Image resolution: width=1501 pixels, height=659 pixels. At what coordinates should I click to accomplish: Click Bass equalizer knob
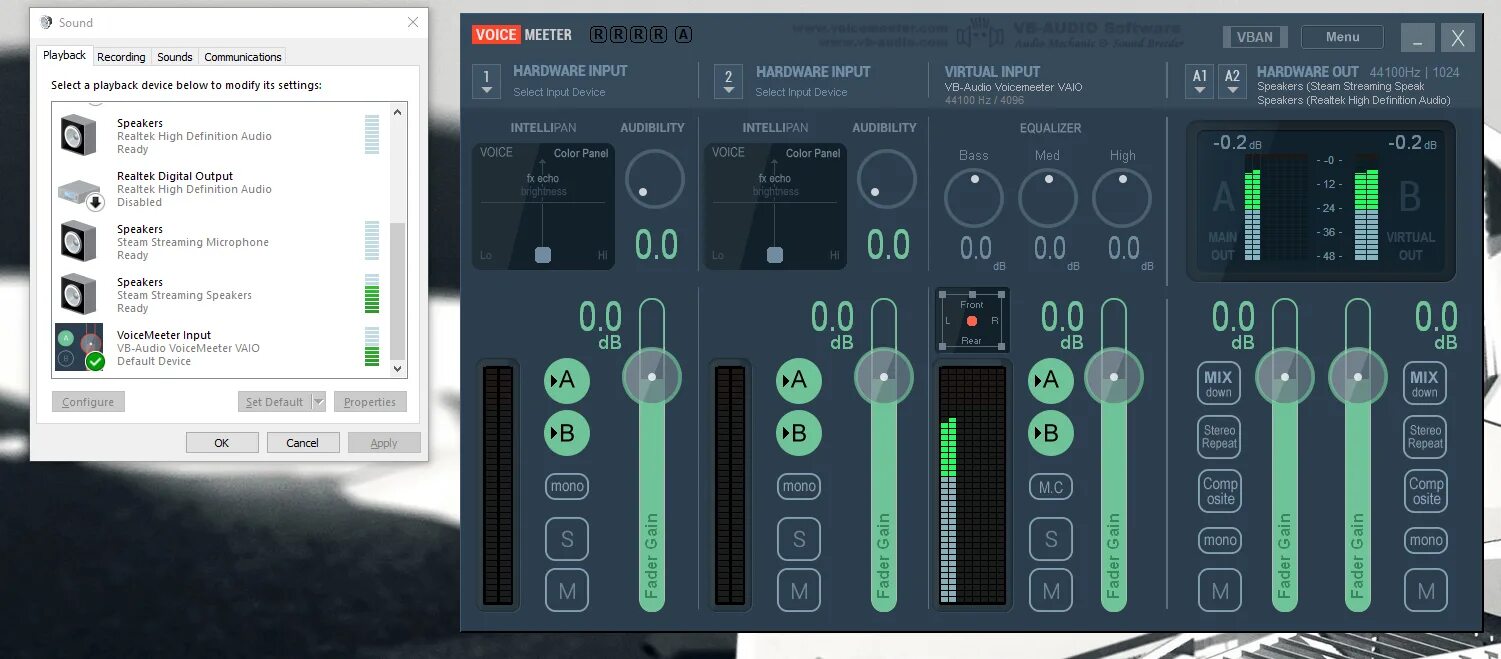click(x=974, y=198)
